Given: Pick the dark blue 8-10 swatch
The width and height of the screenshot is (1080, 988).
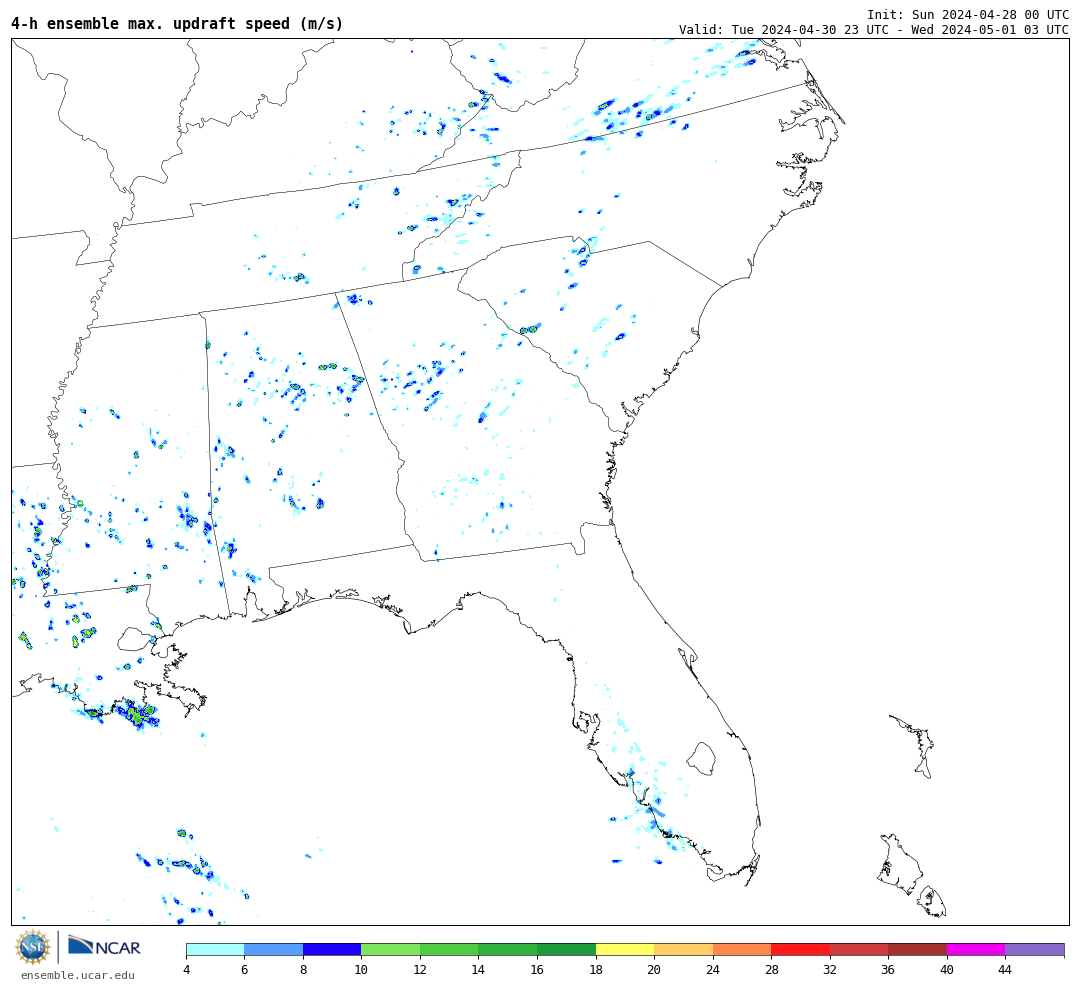Looking at the screenshot, I should (332, 949).
